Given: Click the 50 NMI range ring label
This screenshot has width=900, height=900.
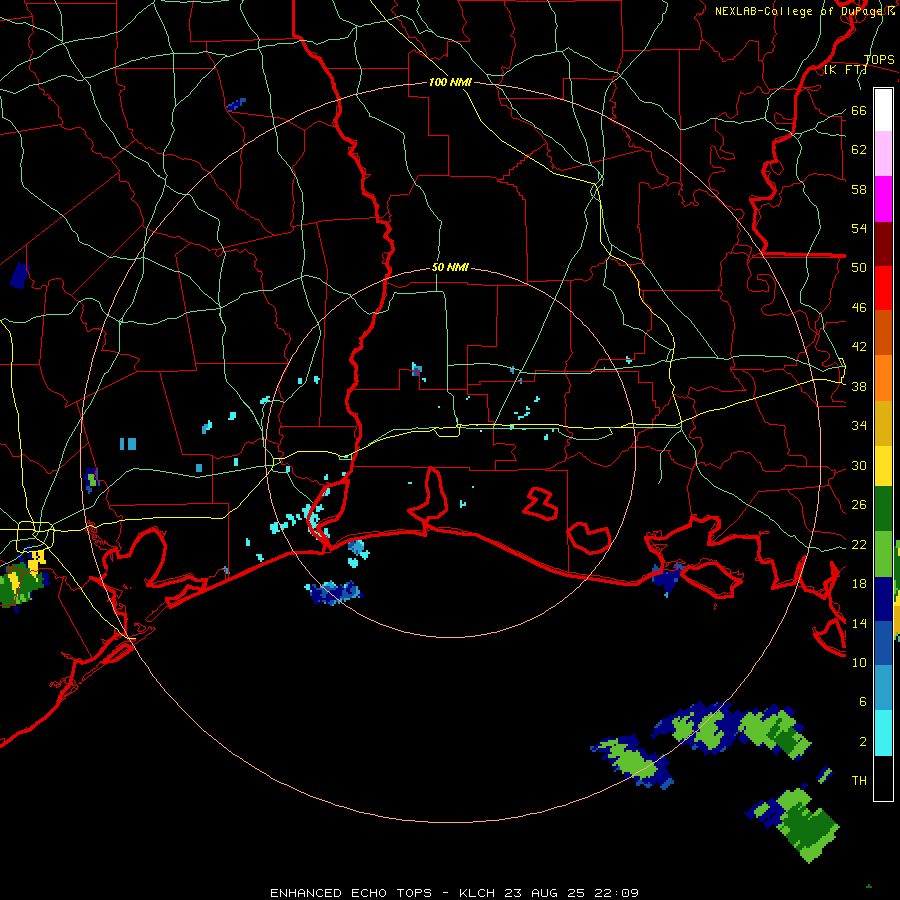Looking at the screenshot, I should [450, 267].
